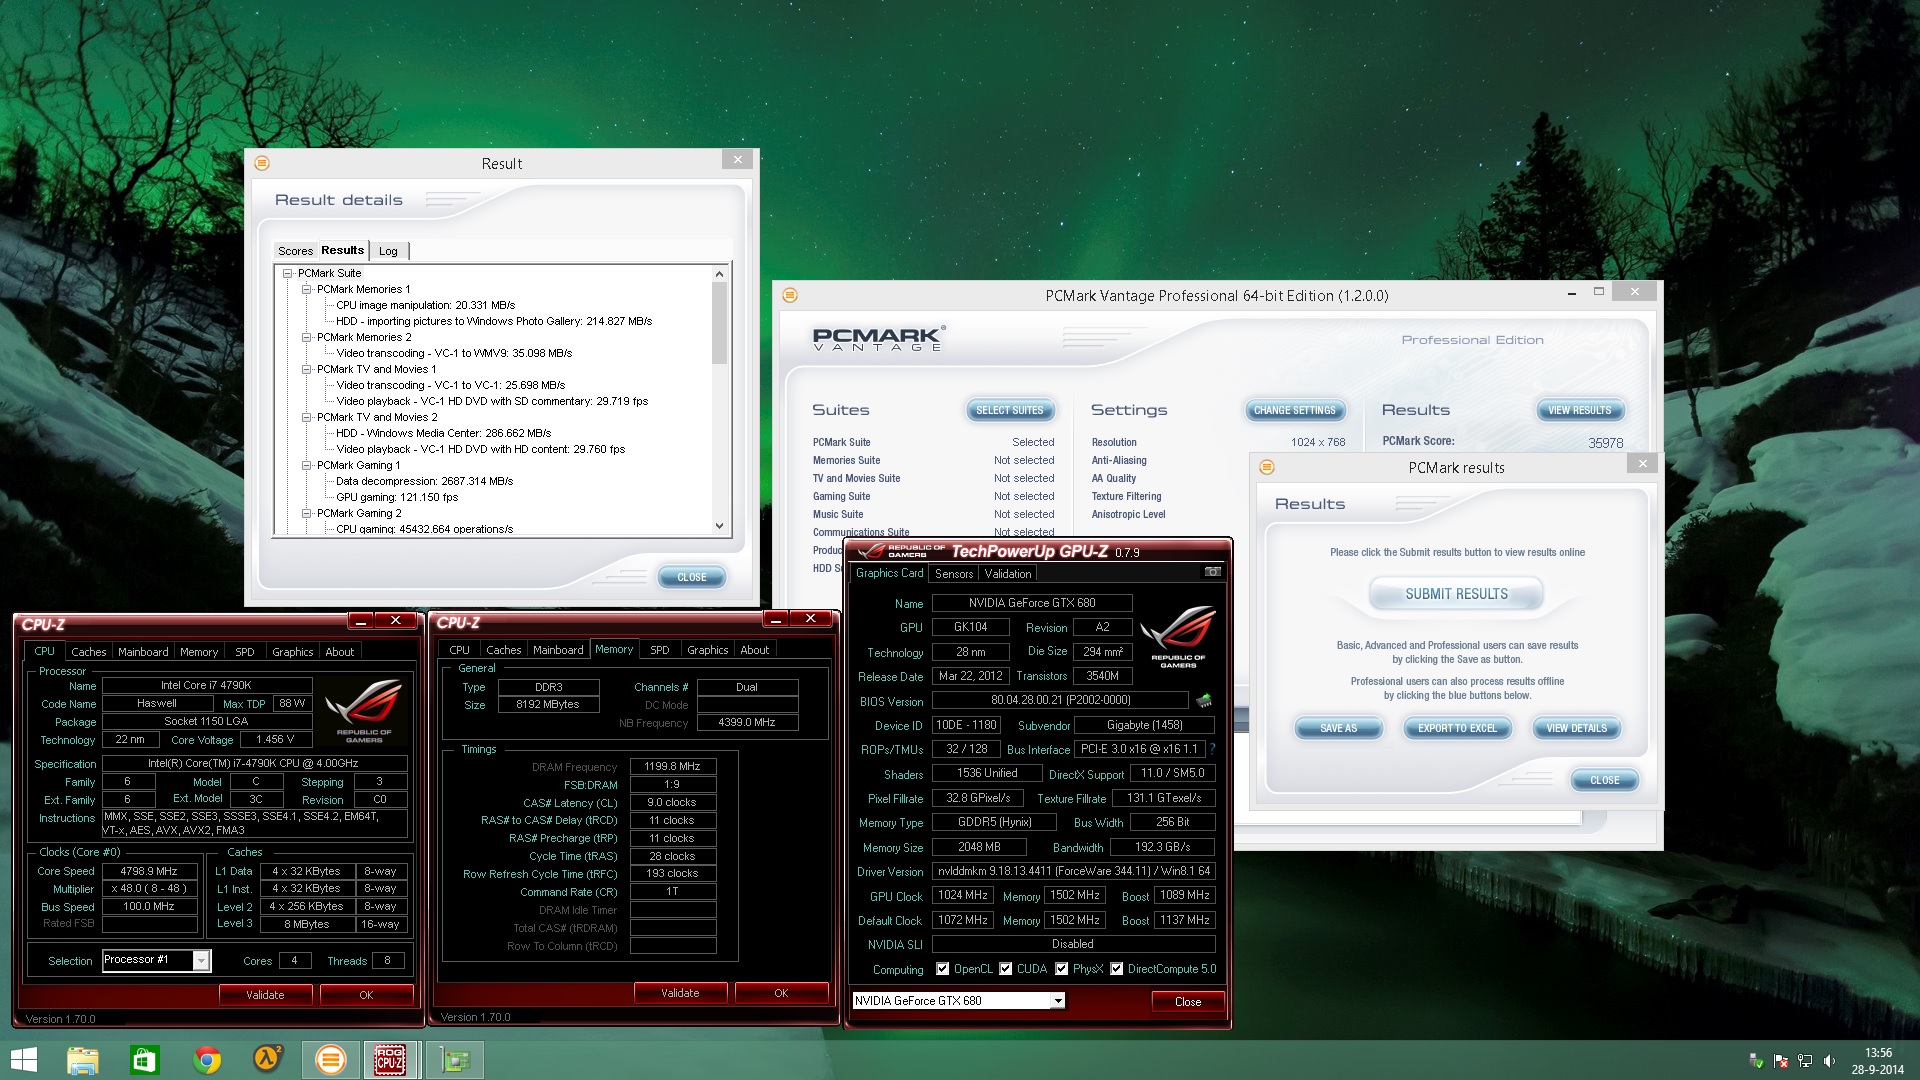Collapse PCMark TV and Movies 2 node
This screenshot has width=1920, height=1080.
click(x=307, y=417)
